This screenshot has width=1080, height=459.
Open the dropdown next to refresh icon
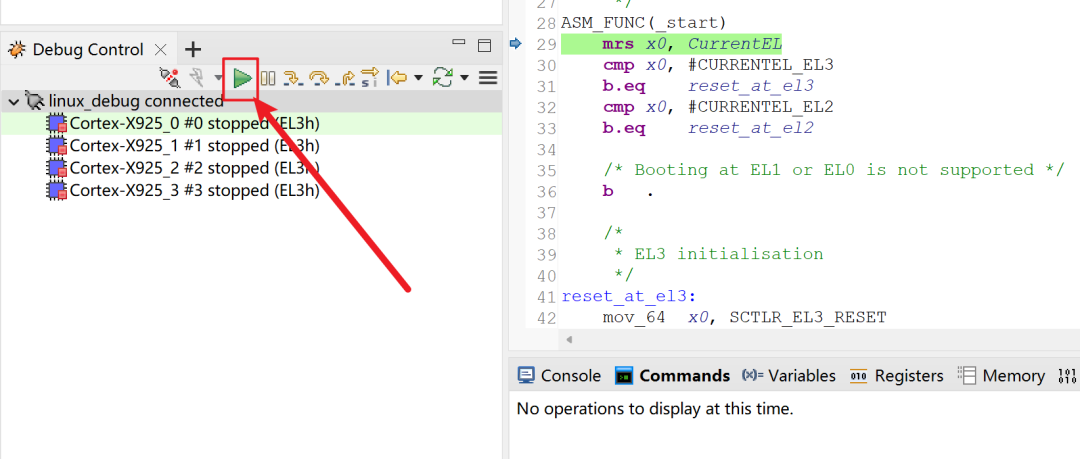tap(464, 77)
